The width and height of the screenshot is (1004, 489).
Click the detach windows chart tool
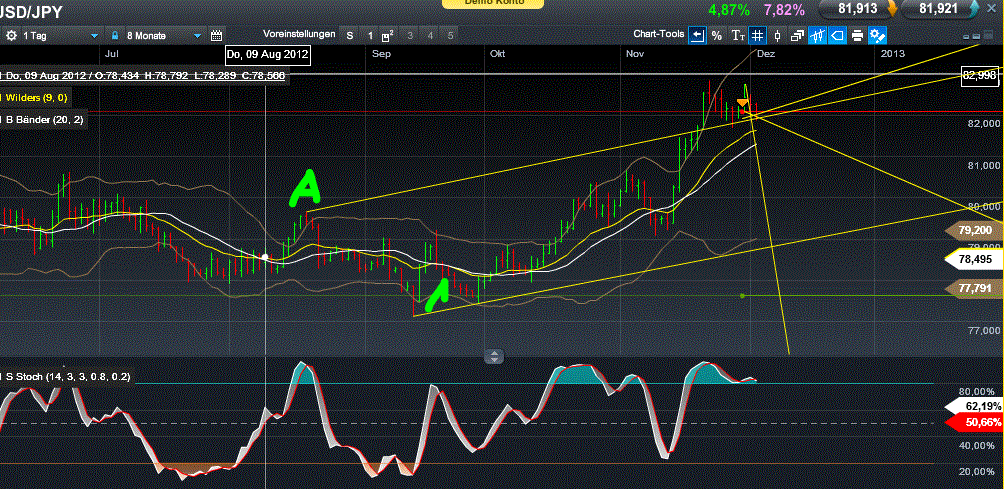click(x=797, y=35)
